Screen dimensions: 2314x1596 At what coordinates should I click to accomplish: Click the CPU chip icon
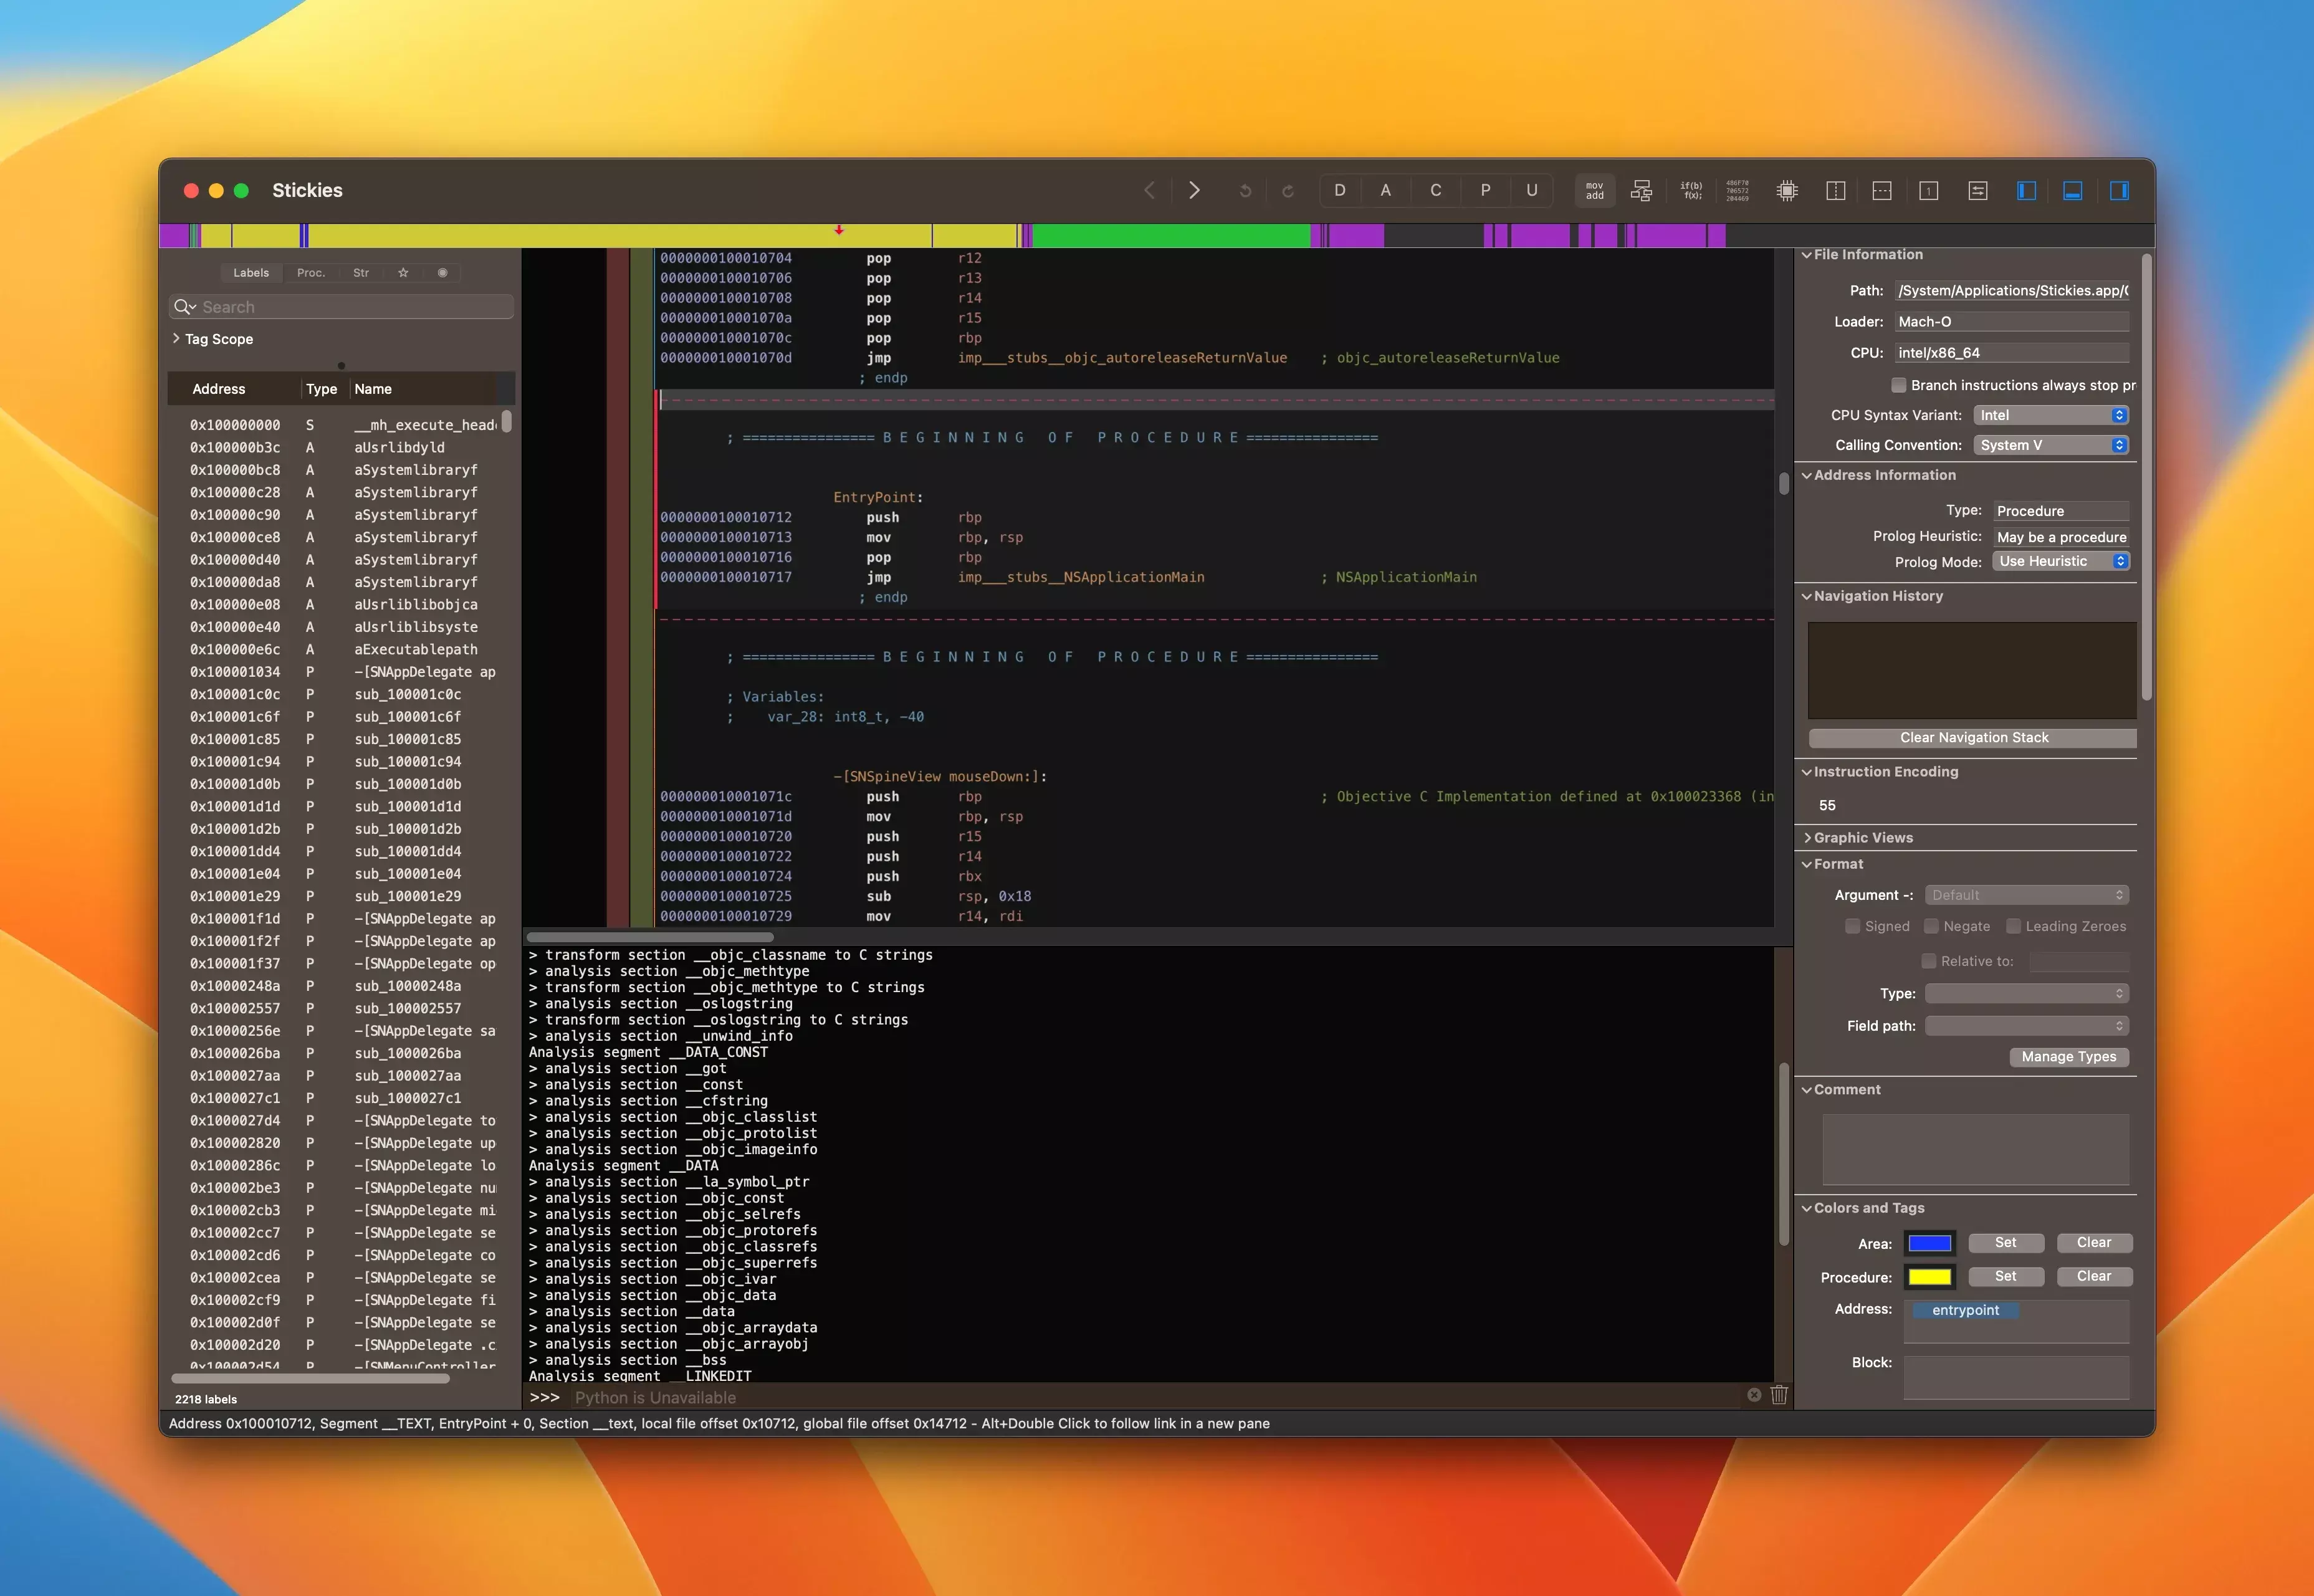1787,191
